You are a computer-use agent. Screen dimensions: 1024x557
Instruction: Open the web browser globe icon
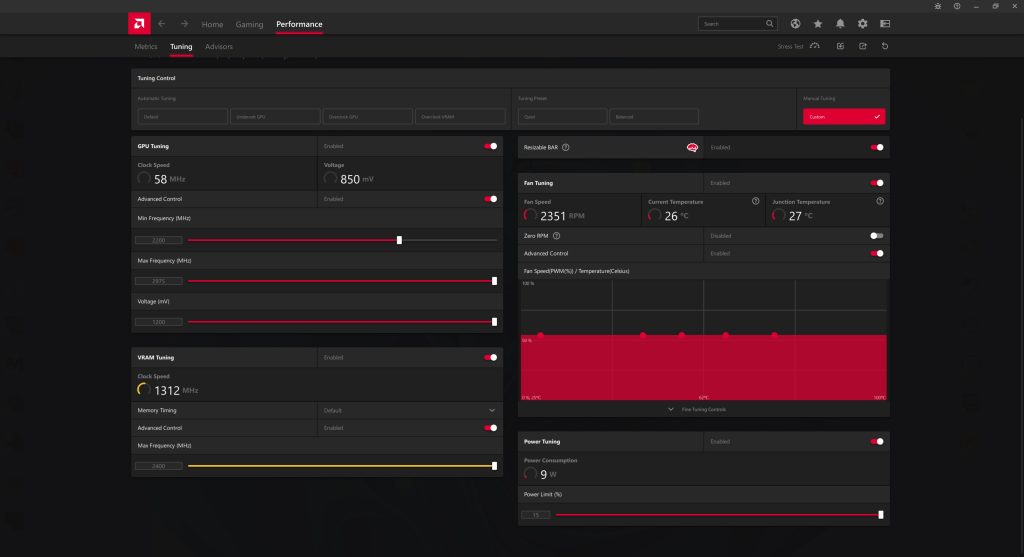796,23
